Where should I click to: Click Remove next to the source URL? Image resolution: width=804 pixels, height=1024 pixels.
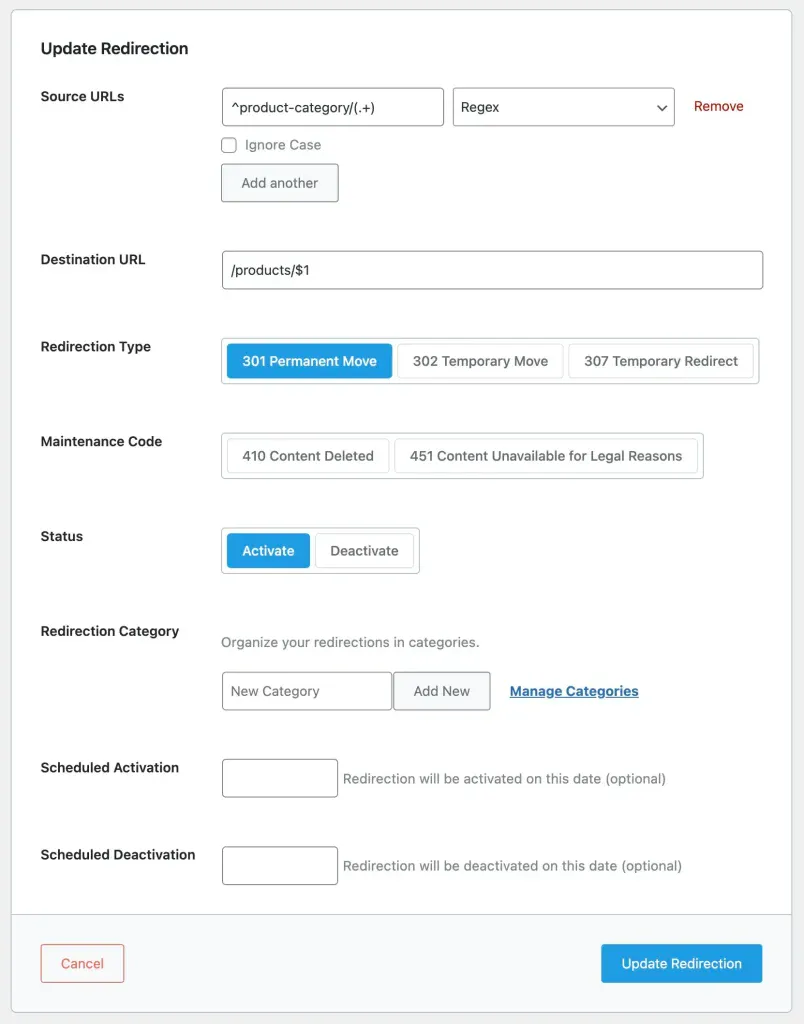click(x=718, y=106)
